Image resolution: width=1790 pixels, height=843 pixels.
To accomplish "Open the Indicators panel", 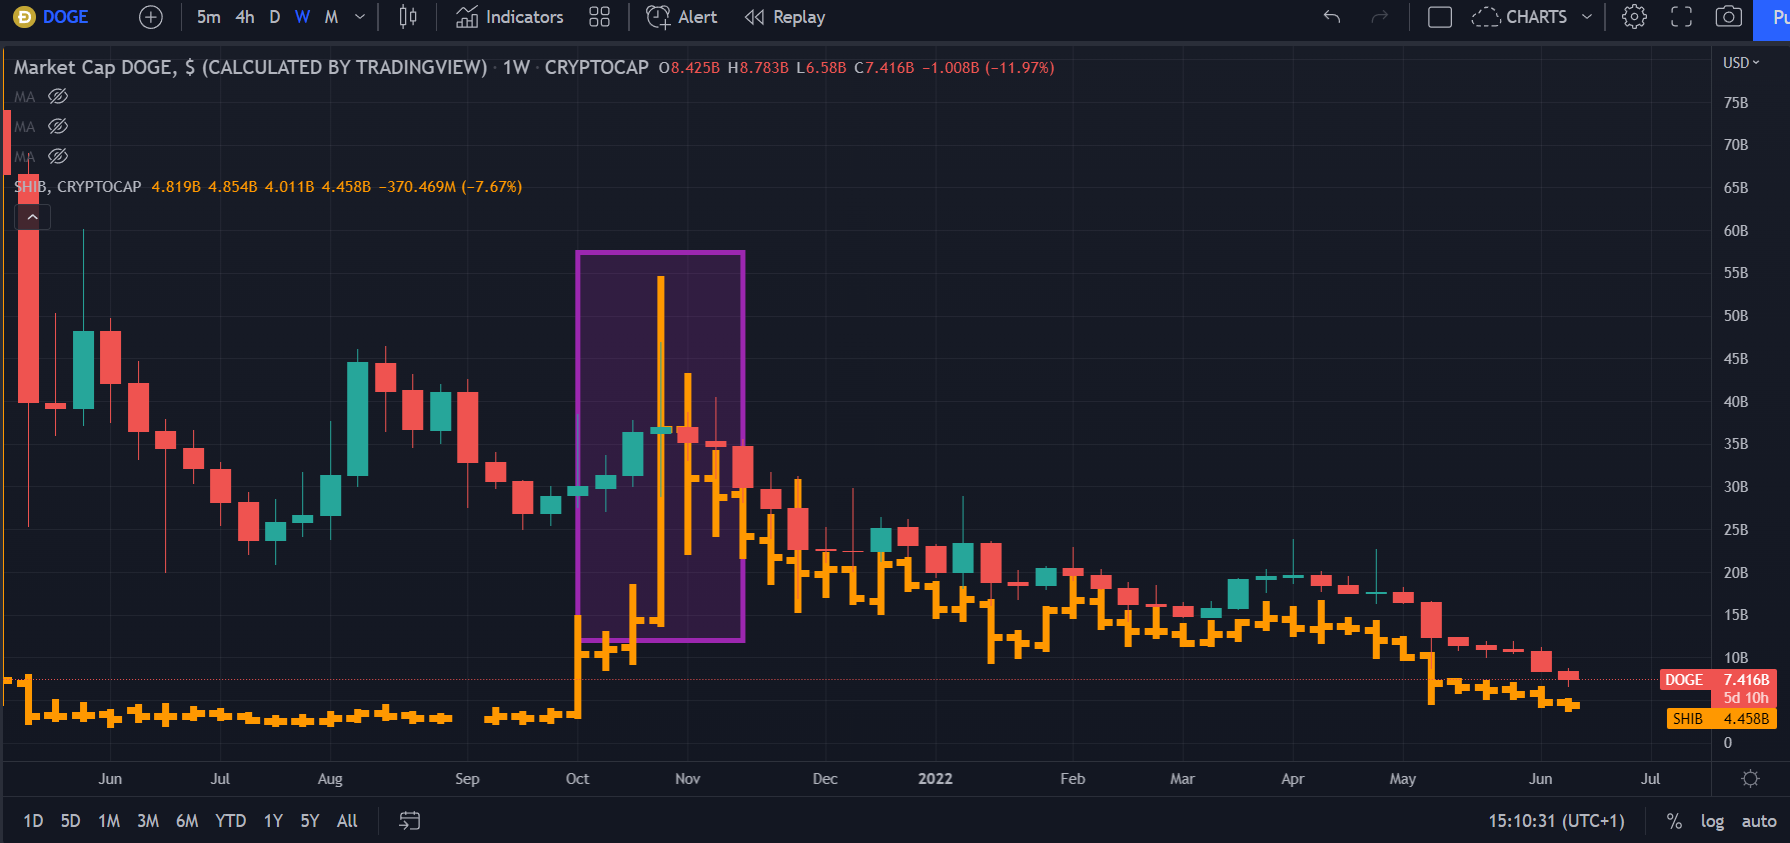I will pyautogui.click(x=510, y=17).
